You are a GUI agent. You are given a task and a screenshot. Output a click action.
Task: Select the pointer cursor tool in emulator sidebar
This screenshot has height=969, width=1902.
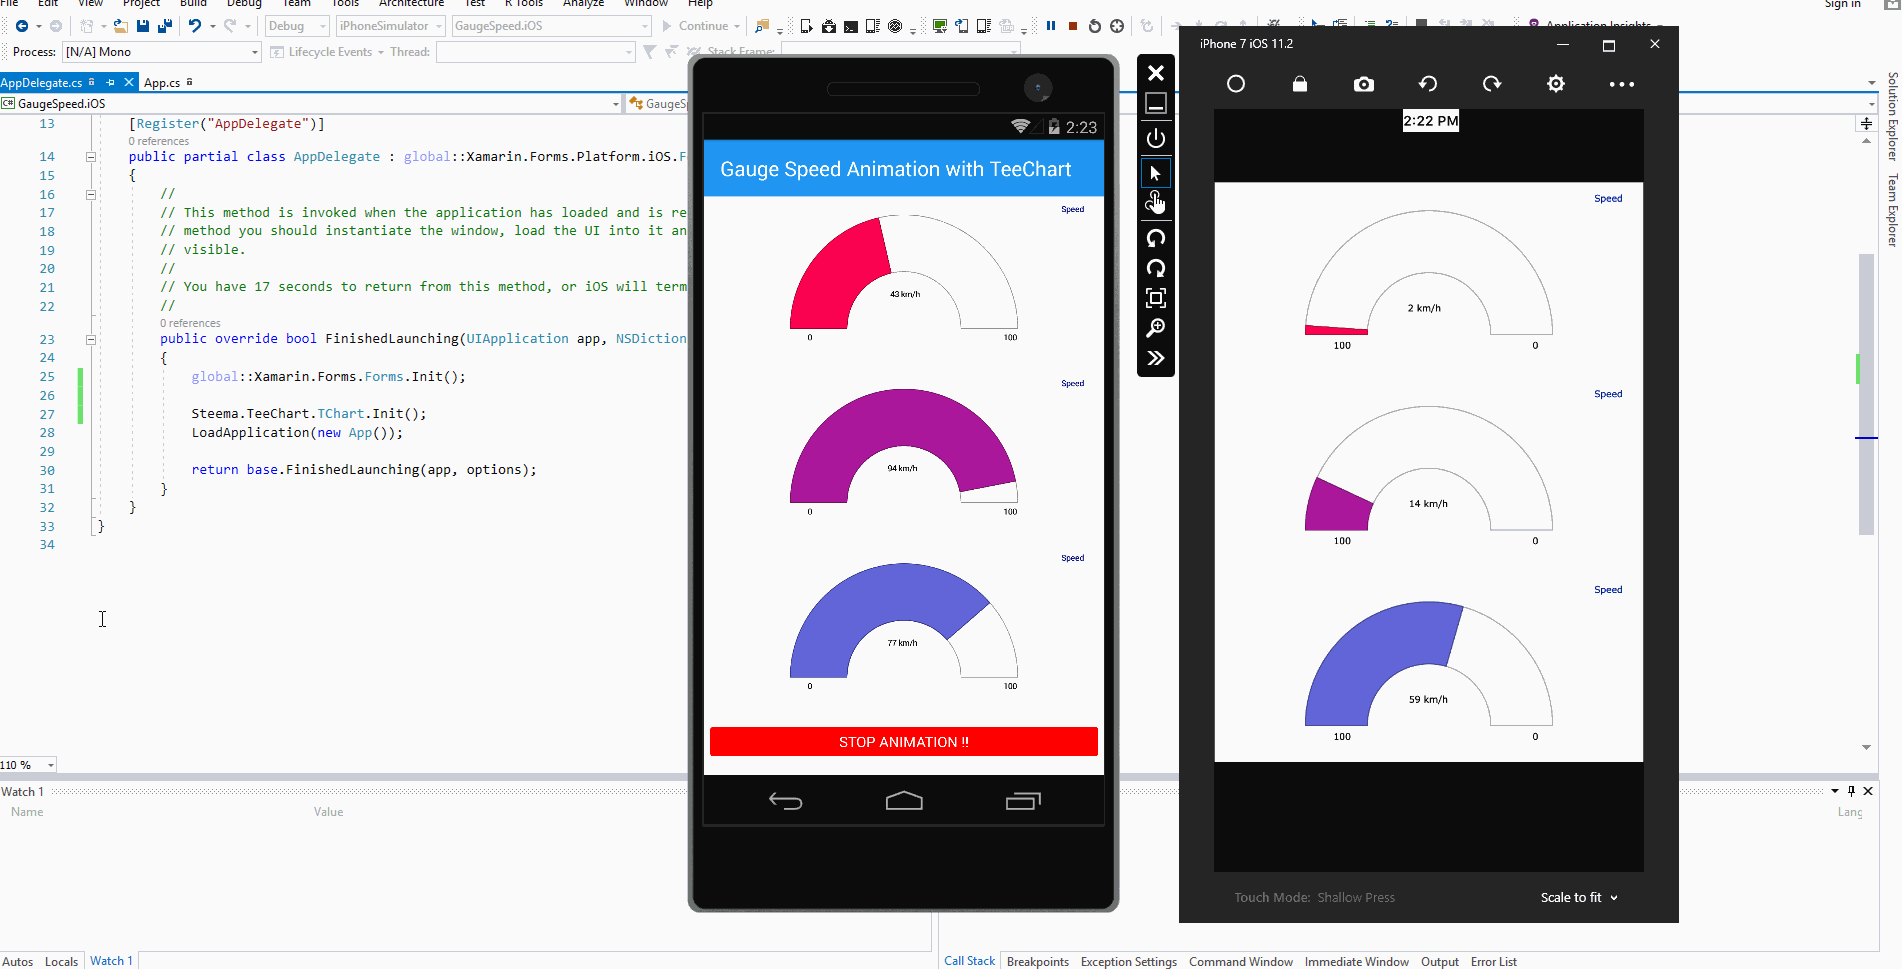pyautogui.click(x=1156, y=173)
